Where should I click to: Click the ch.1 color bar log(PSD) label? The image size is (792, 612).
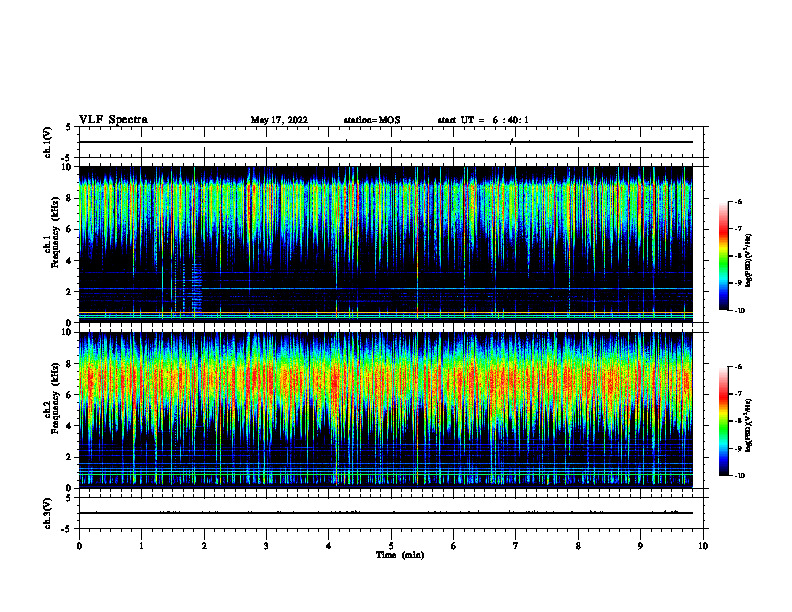click(749, 260)
